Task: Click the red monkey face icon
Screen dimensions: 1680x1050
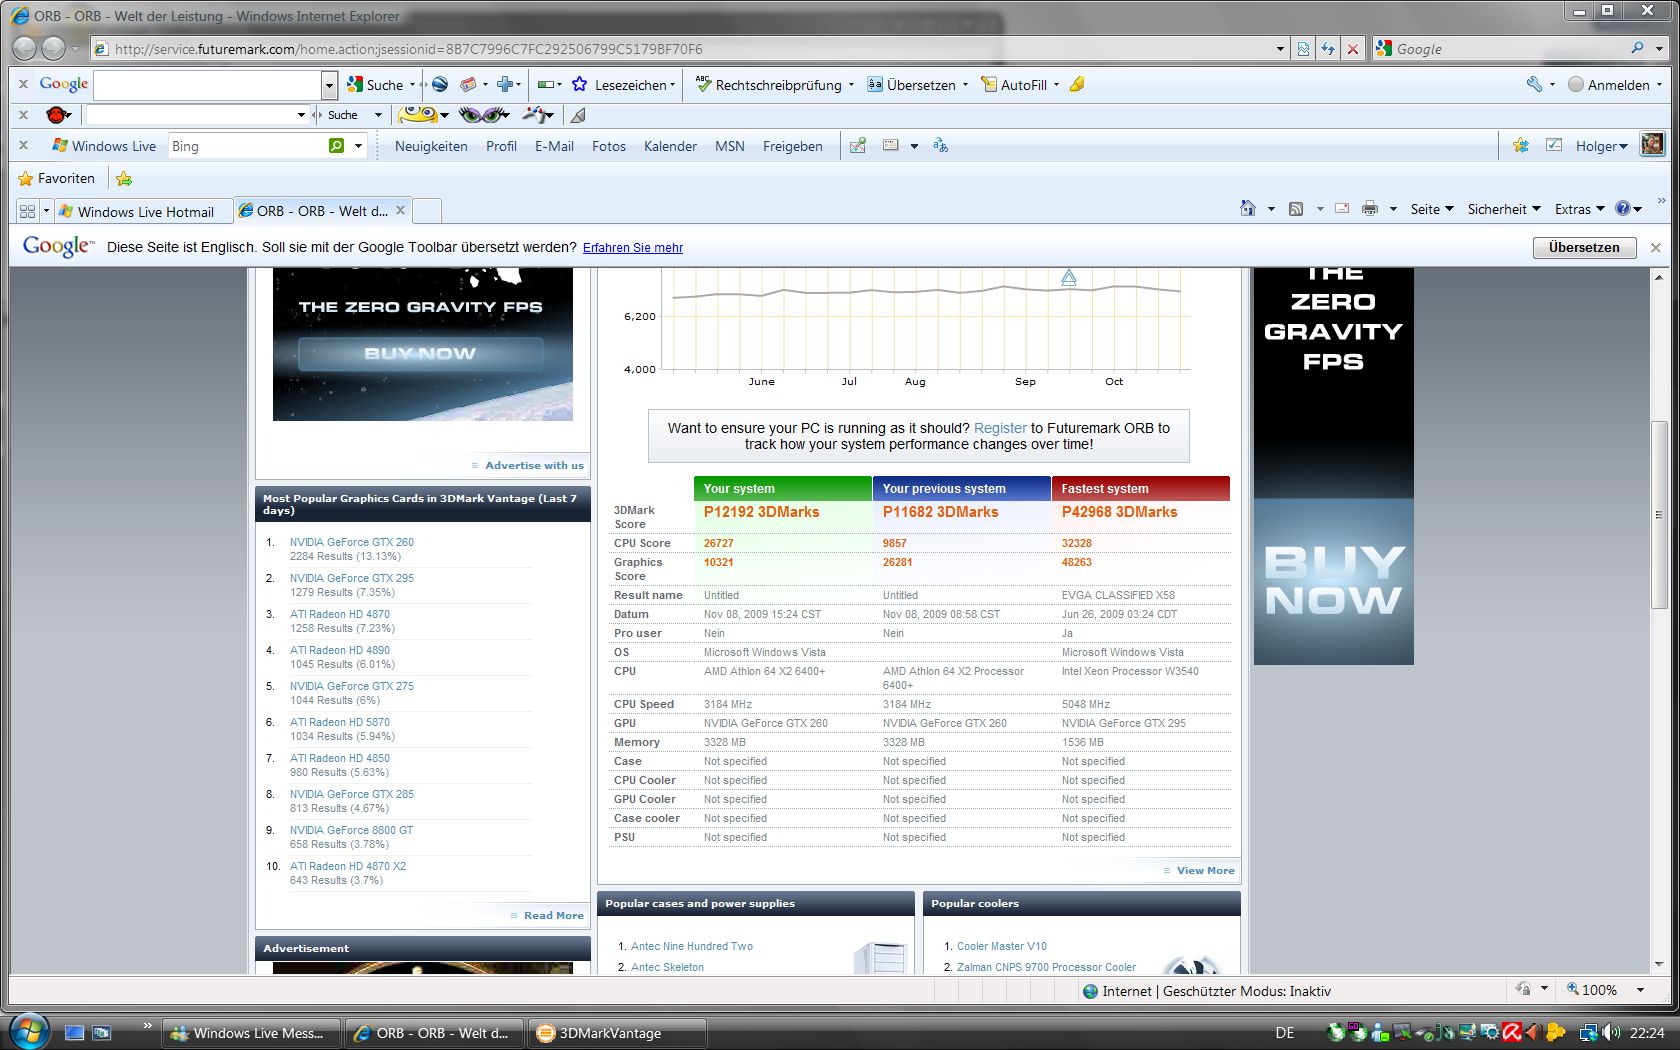Action: 58,115
